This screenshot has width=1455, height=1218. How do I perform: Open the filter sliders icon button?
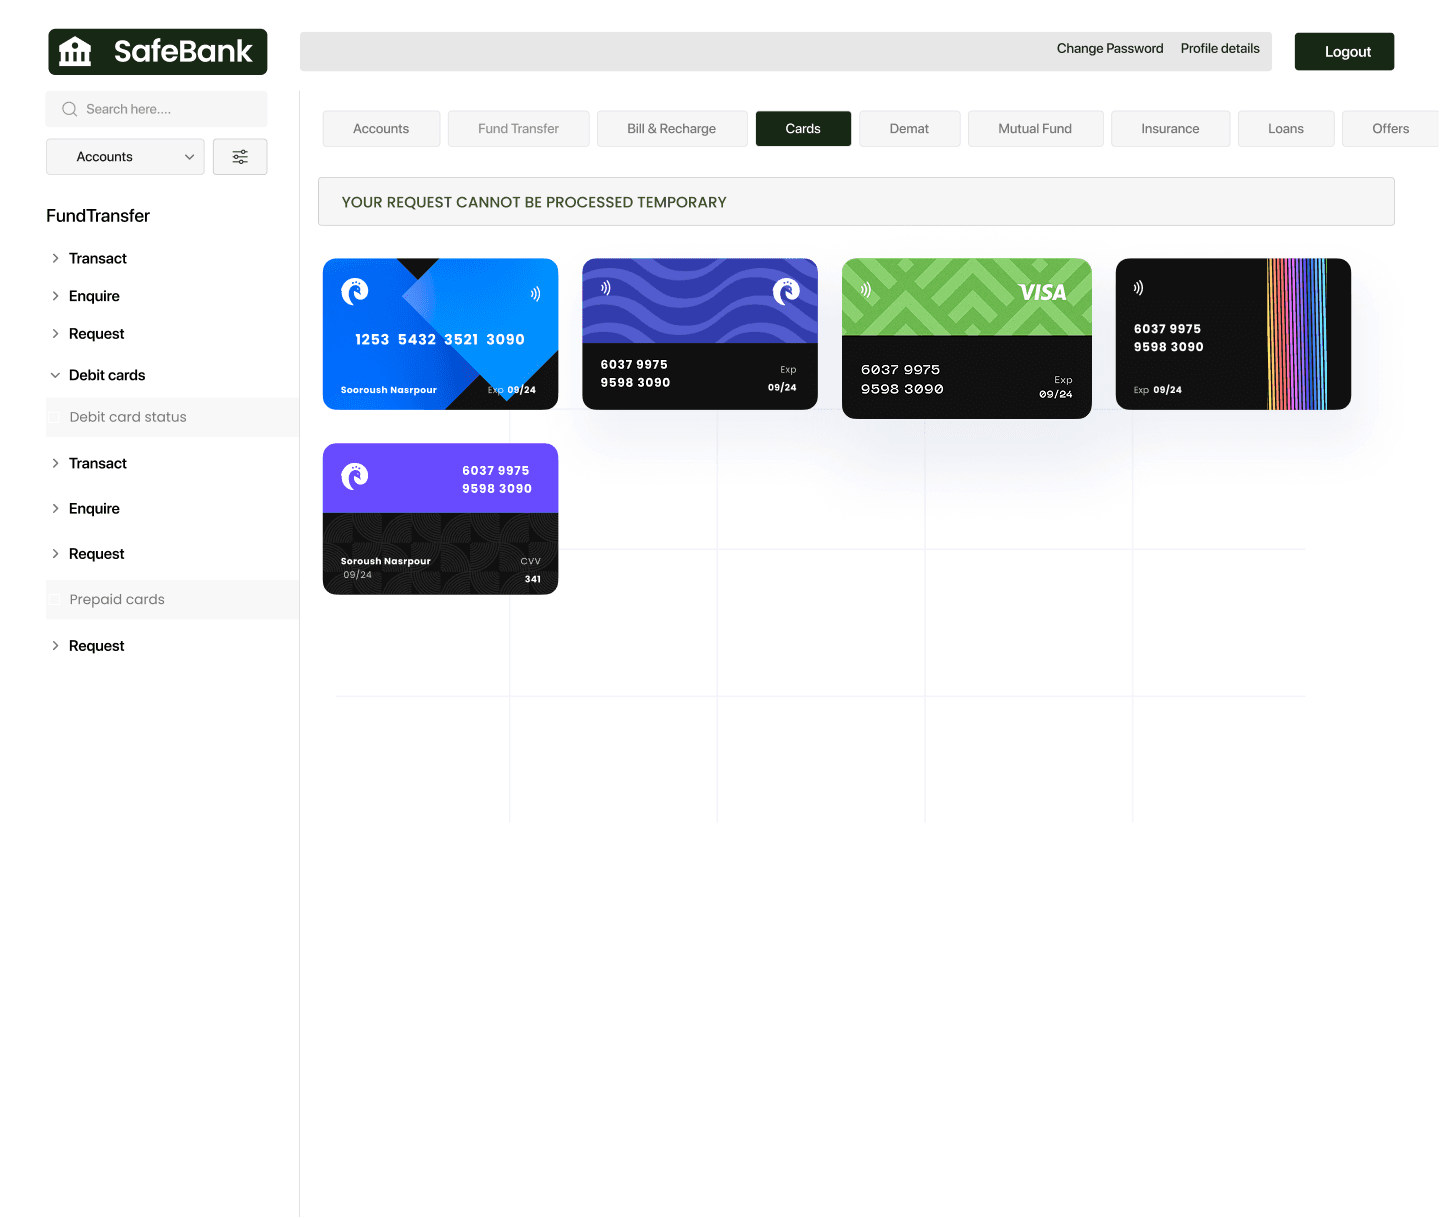click(240, 157)
